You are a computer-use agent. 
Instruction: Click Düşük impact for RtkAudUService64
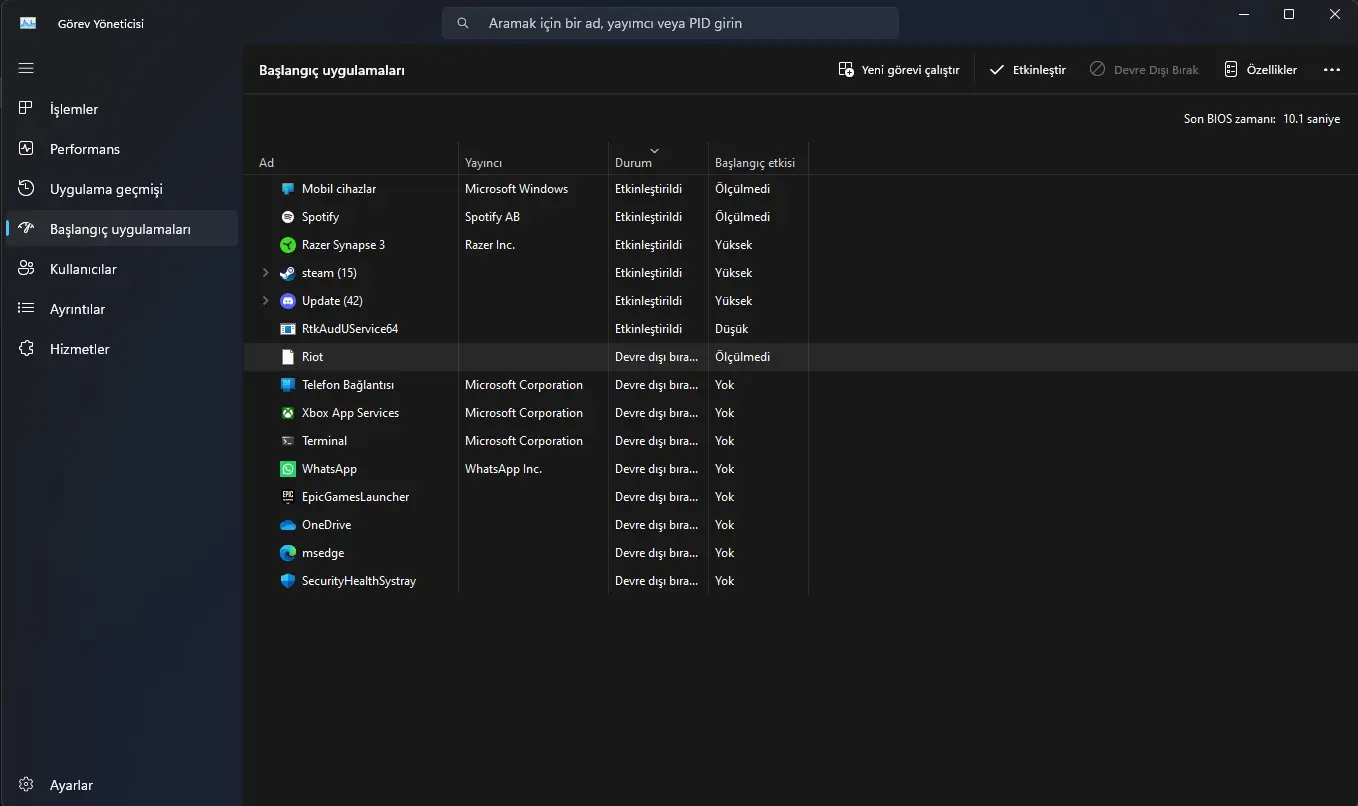pos(732,329)
